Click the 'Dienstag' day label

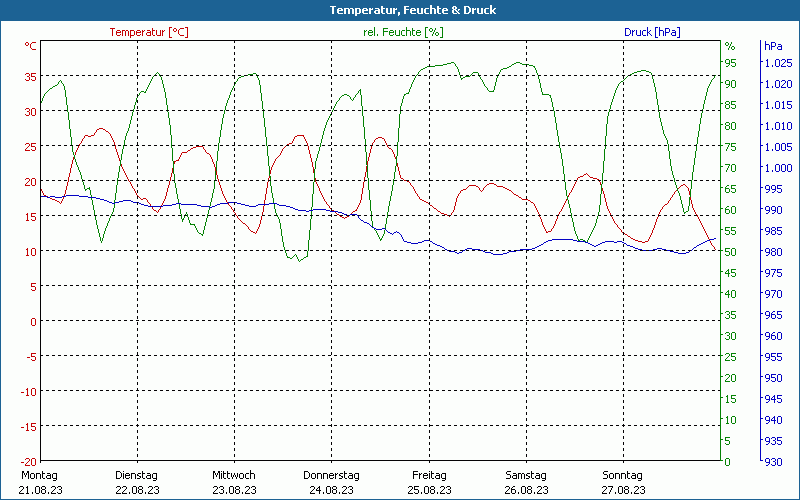[136, 475]
